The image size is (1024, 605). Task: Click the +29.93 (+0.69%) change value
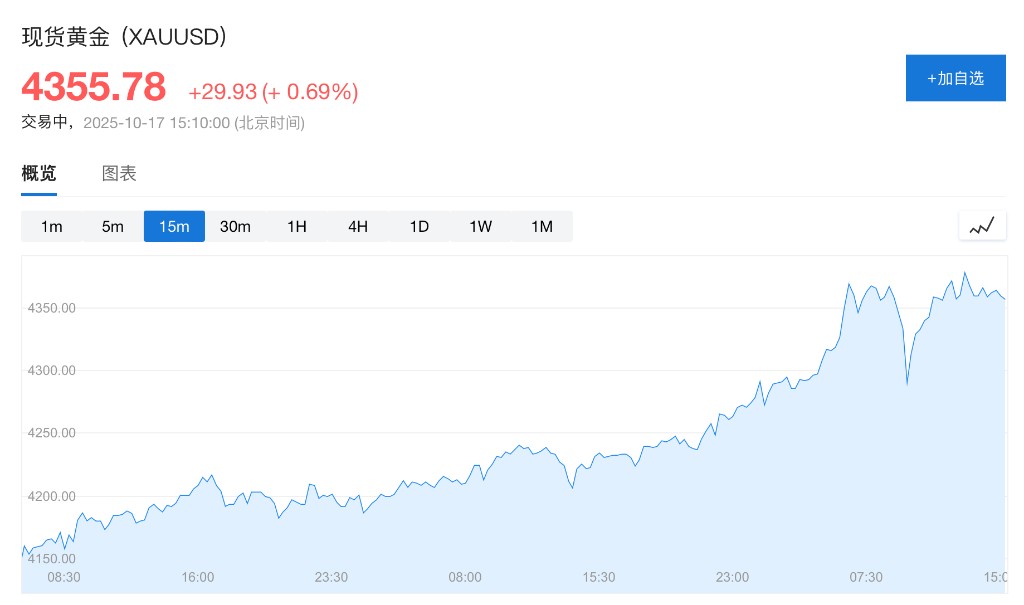[x=273, y=92]
